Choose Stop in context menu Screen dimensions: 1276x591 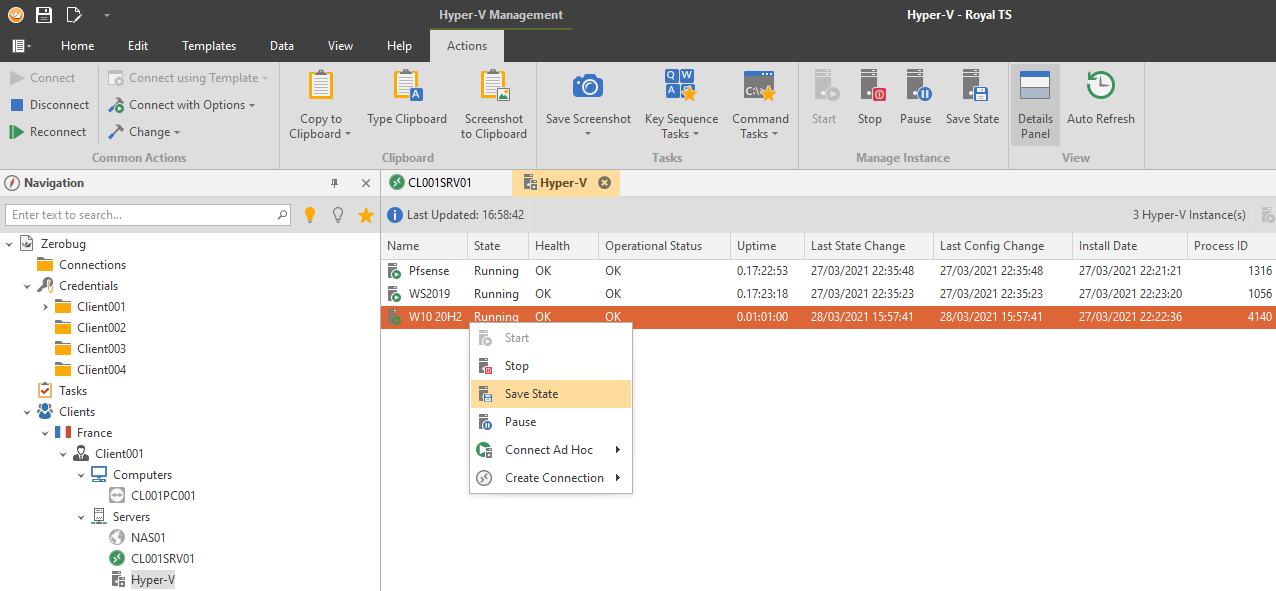point(551,366)
